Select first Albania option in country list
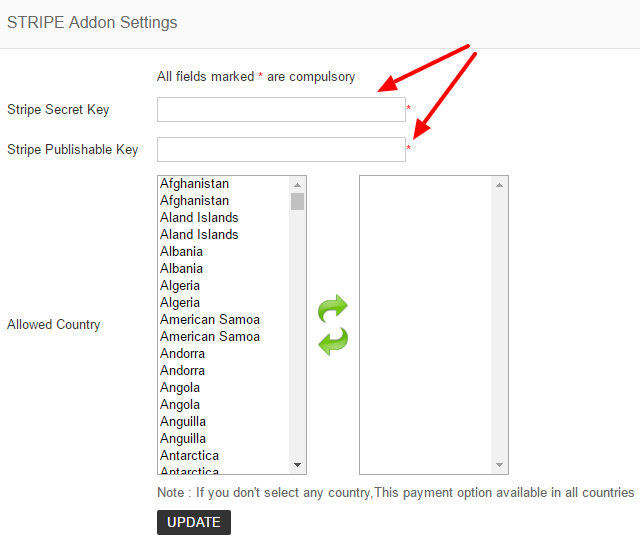The image size is (640, 543). 181,251
